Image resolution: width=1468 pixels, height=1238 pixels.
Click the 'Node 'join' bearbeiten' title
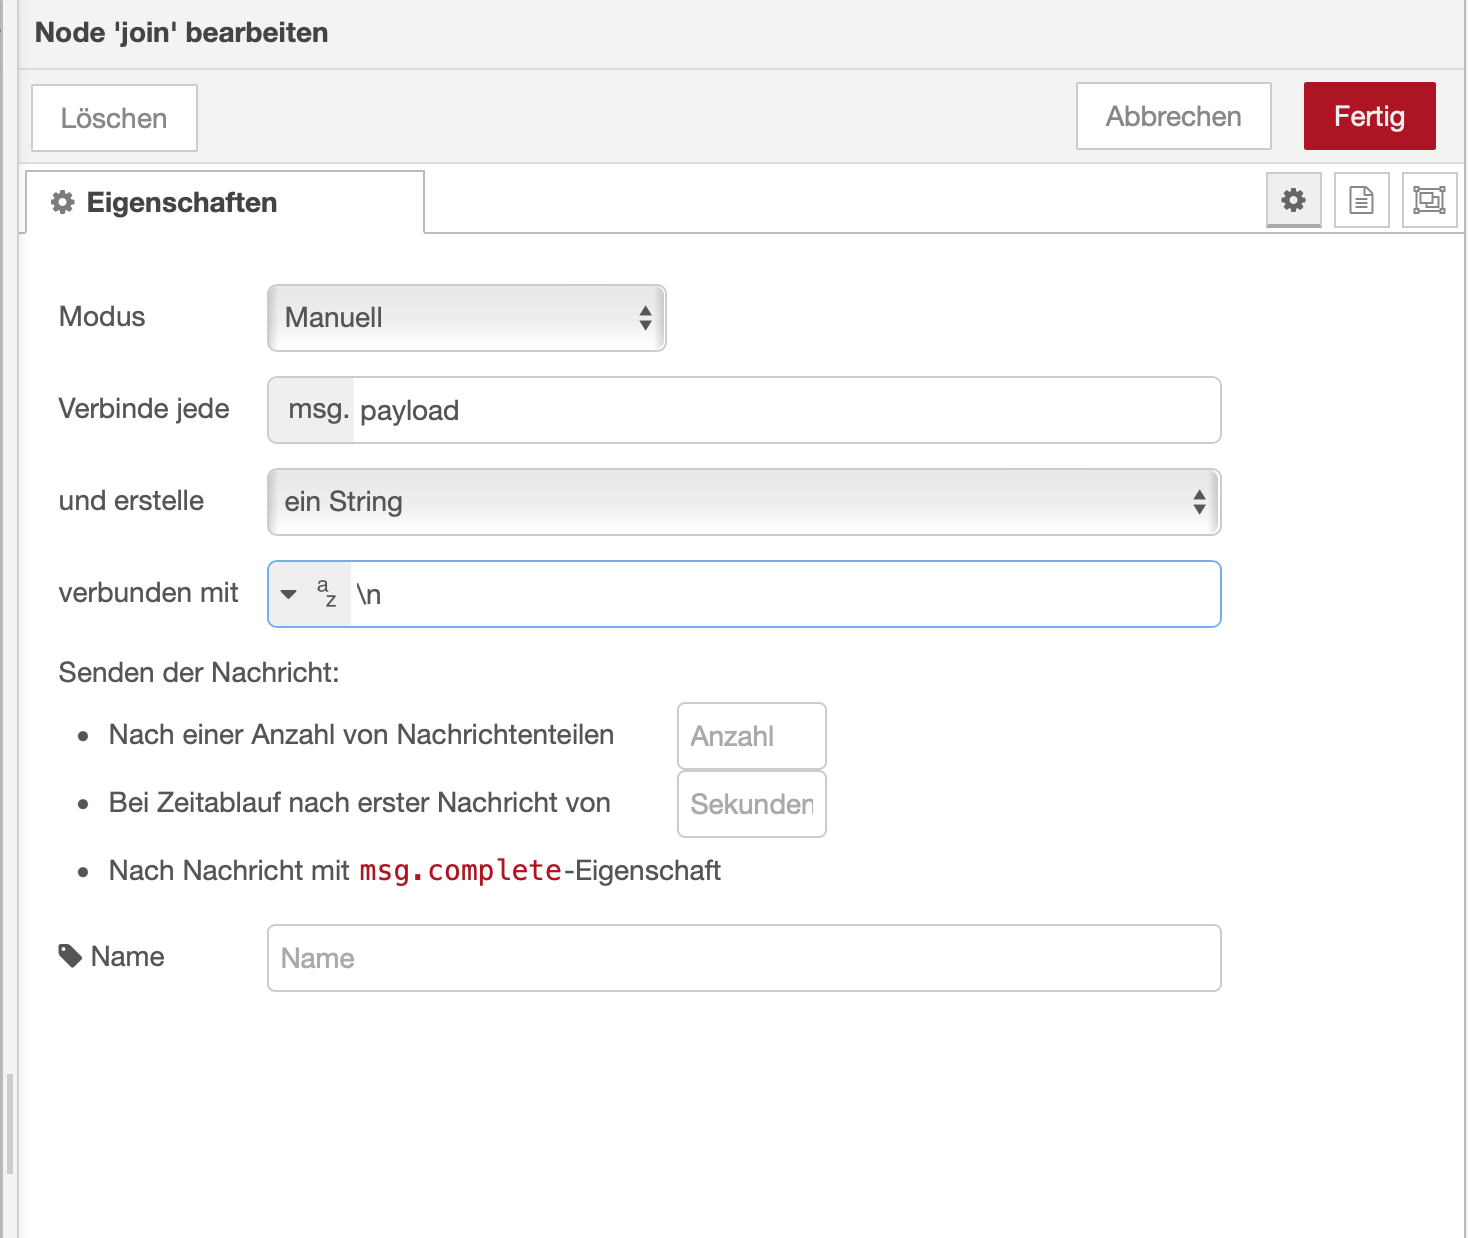coord(181,32)
